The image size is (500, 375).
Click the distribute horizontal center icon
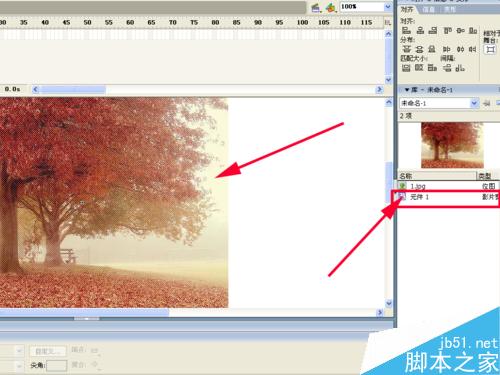pyautogui.click(x=460, y=49)
